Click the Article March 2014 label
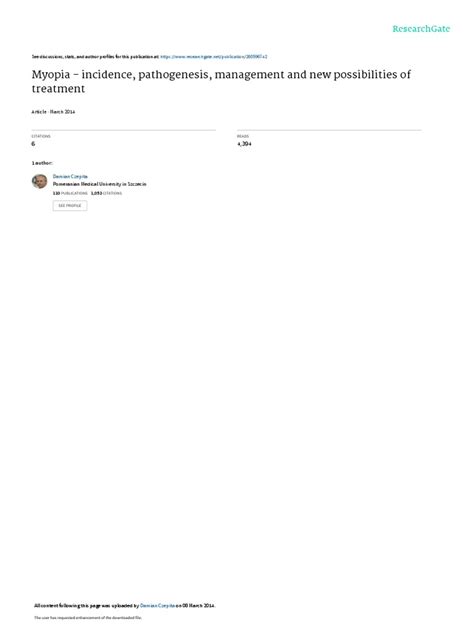The image size is (474, 632). tap(53, 112)
